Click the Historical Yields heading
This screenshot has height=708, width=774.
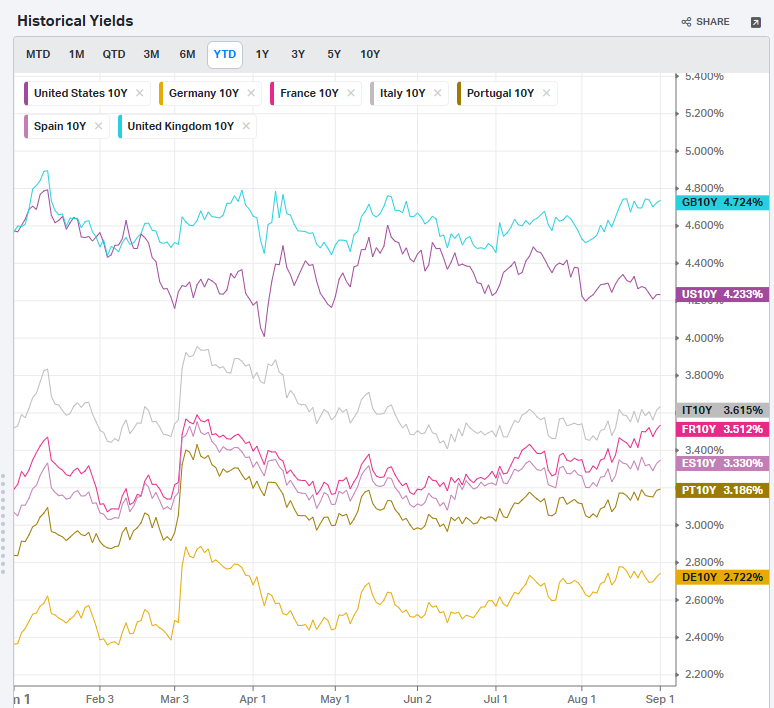[75, 21]
